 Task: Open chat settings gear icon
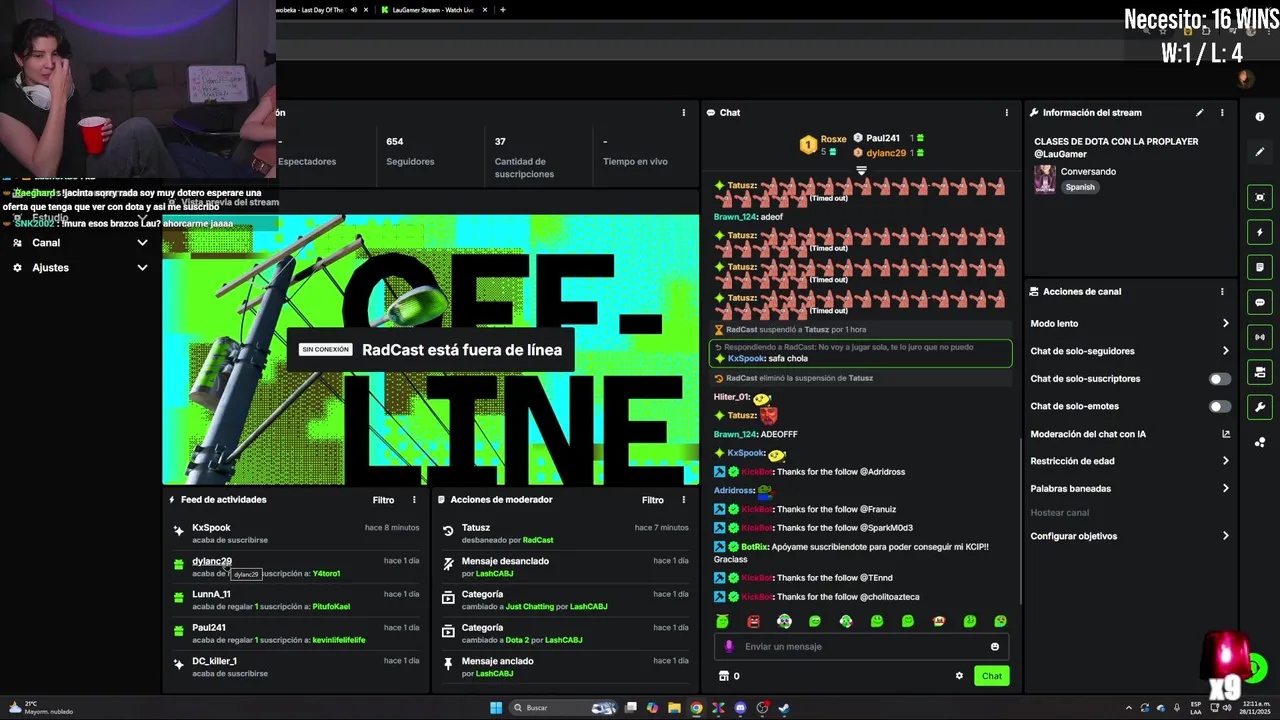pos(959,676)
